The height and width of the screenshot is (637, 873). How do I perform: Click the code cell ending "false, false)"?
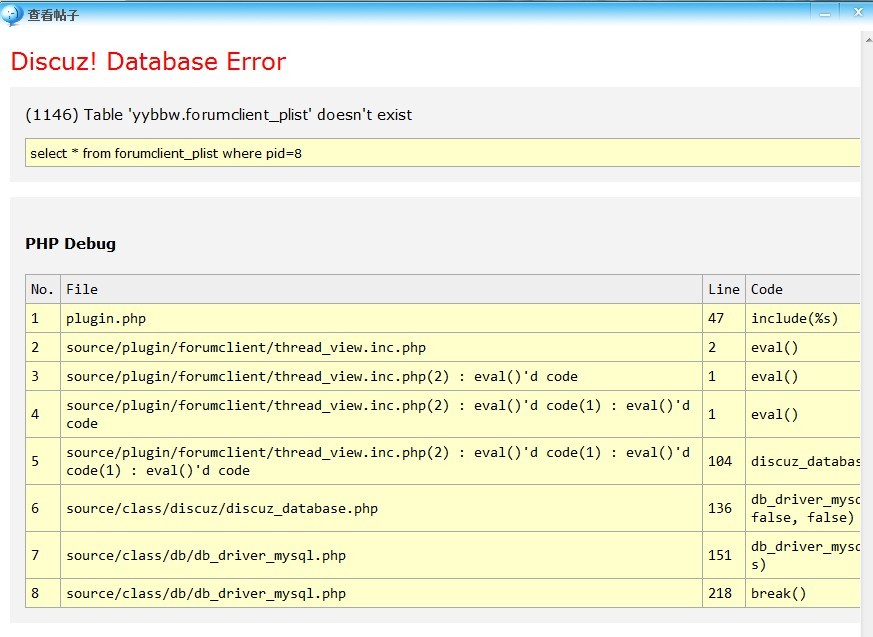pos(803,508)
